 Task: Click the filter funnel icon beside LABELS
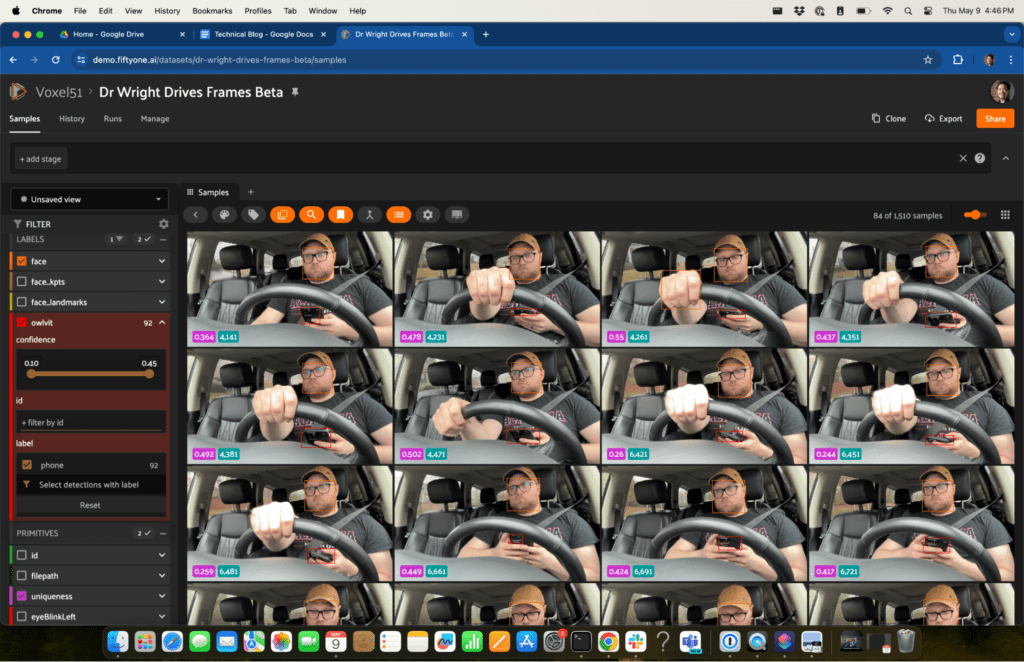coord(116,240)
